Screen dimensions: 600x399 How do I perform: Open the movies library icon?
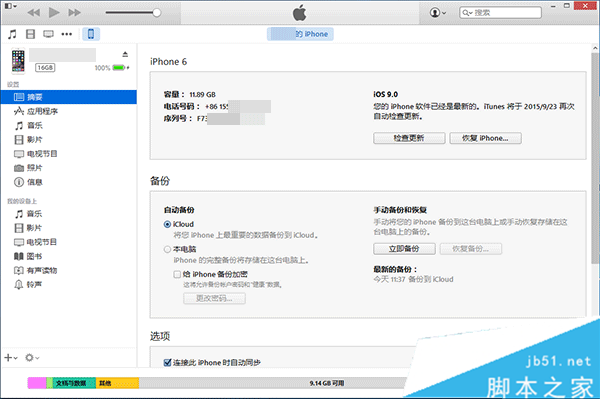[30, 34]
